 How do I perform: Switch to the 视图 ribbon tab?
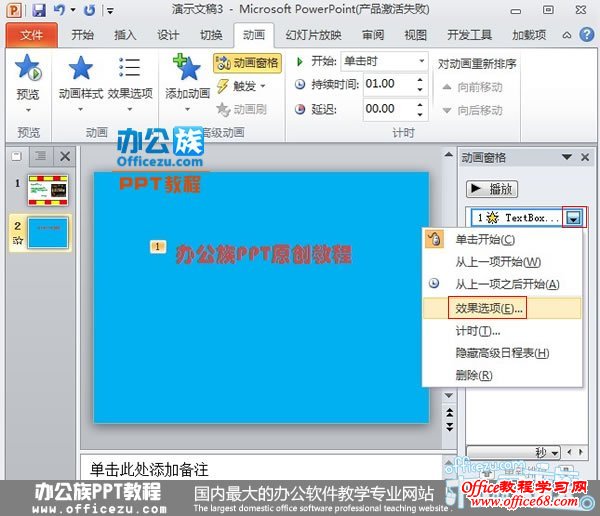click(416, 35)
